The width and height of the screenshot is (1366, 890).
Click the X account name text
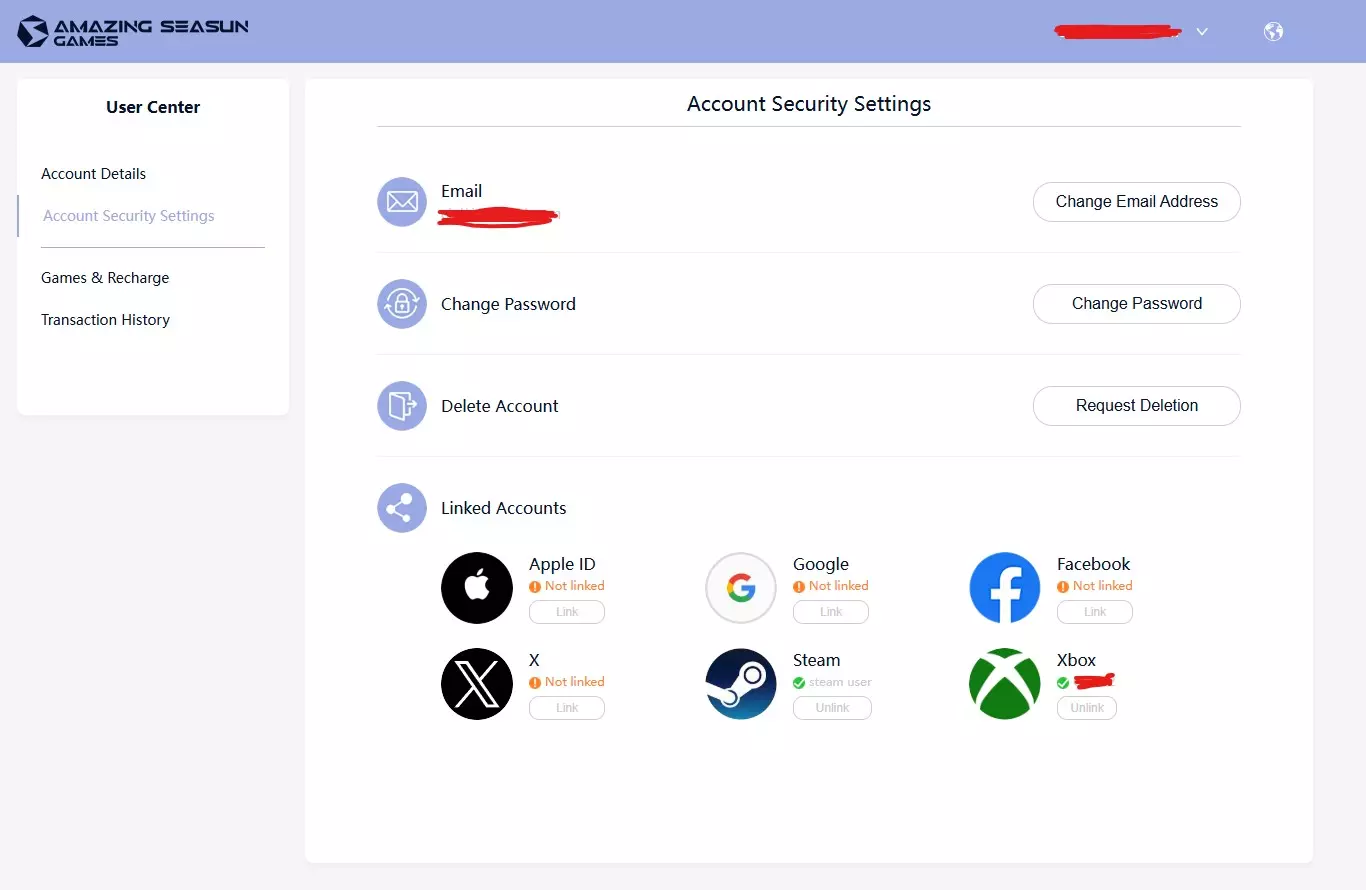pos(534,660)
